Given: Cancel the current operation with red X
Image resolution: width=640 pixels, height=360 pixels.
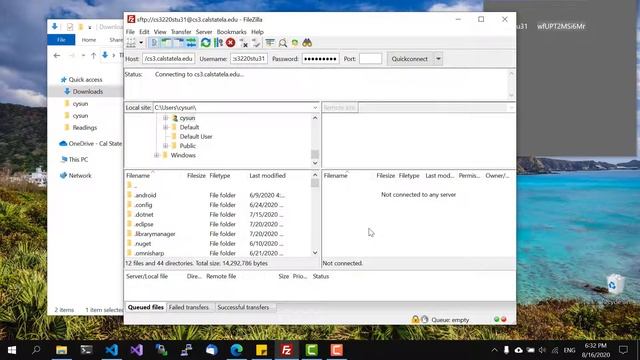Looking at the screenshot, I should point(231,42).
